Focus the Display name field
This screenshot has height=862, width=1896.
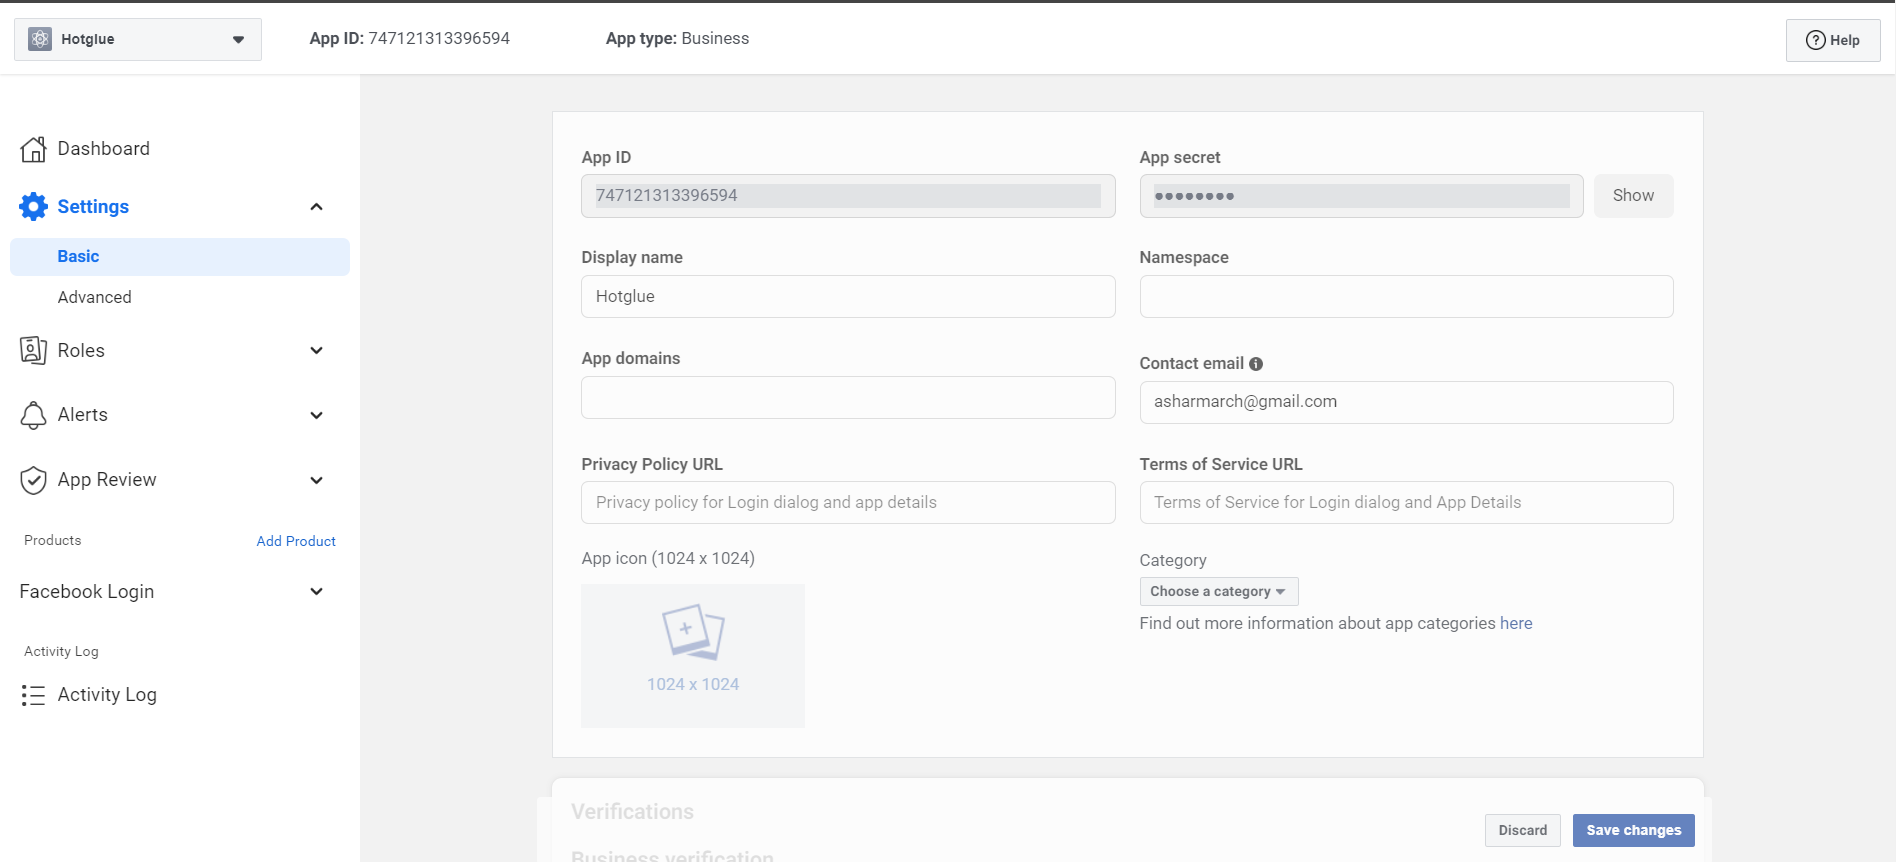point(848,297)
